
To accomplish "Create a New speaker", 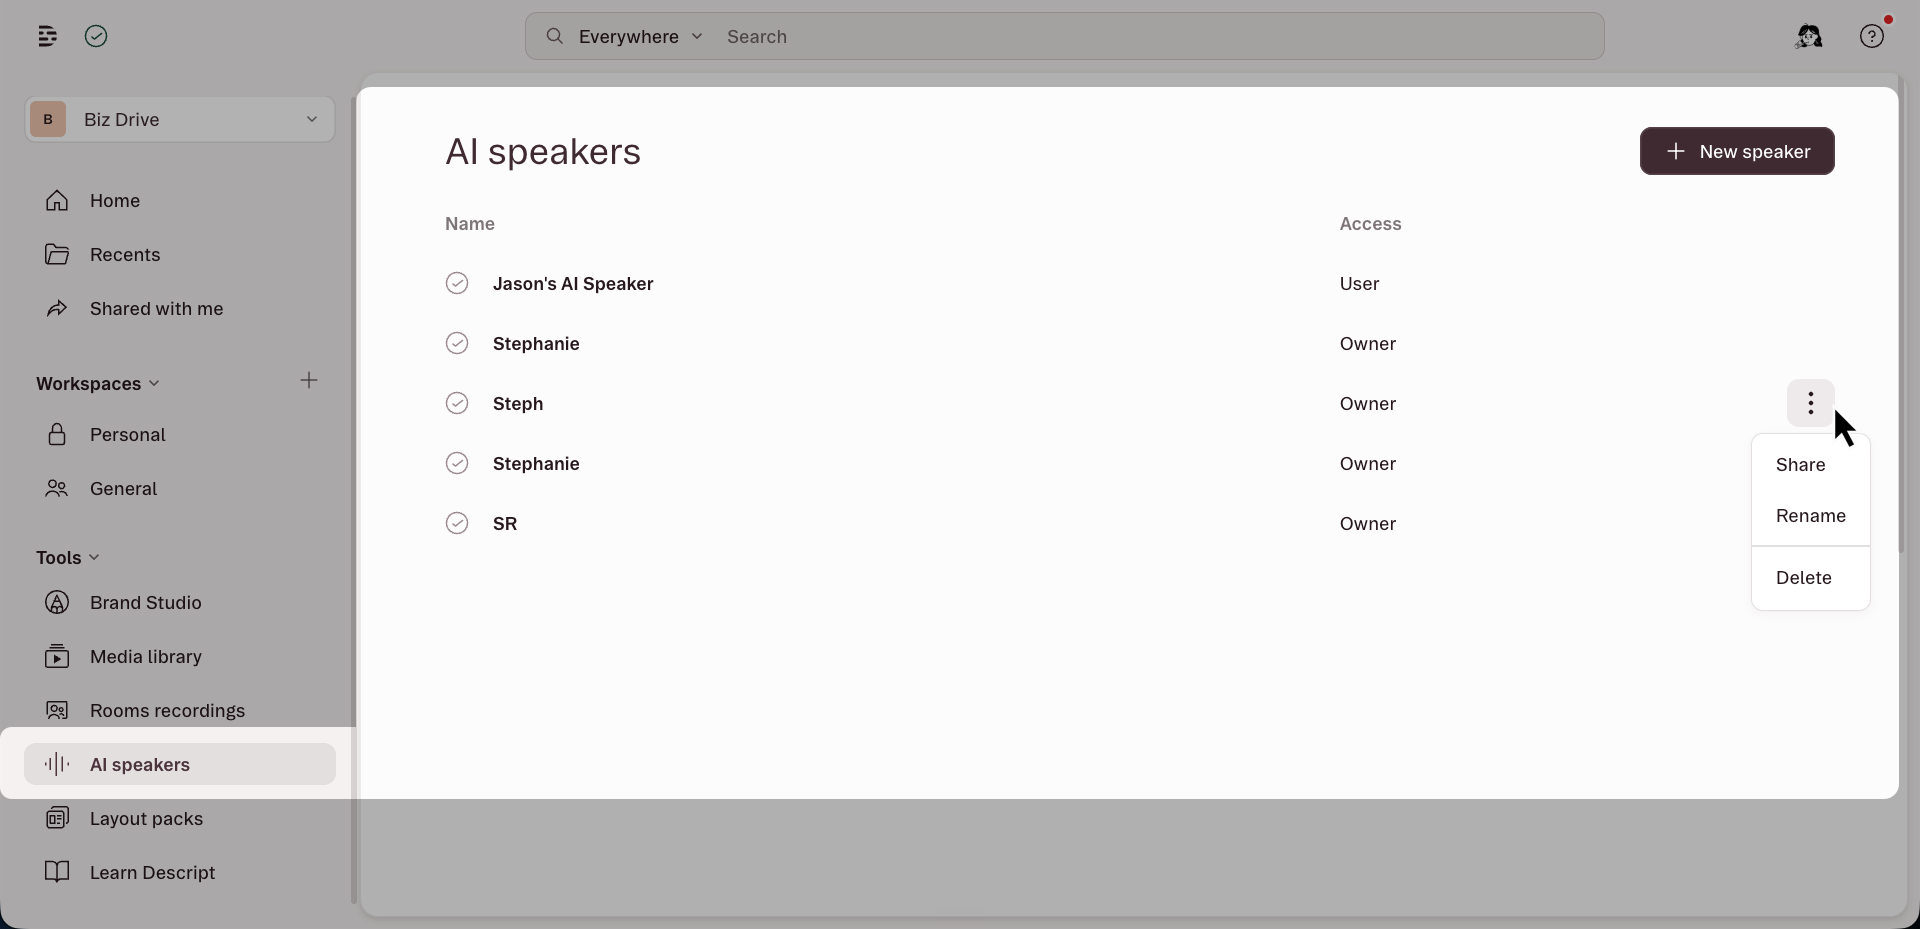I will 1737,151.
